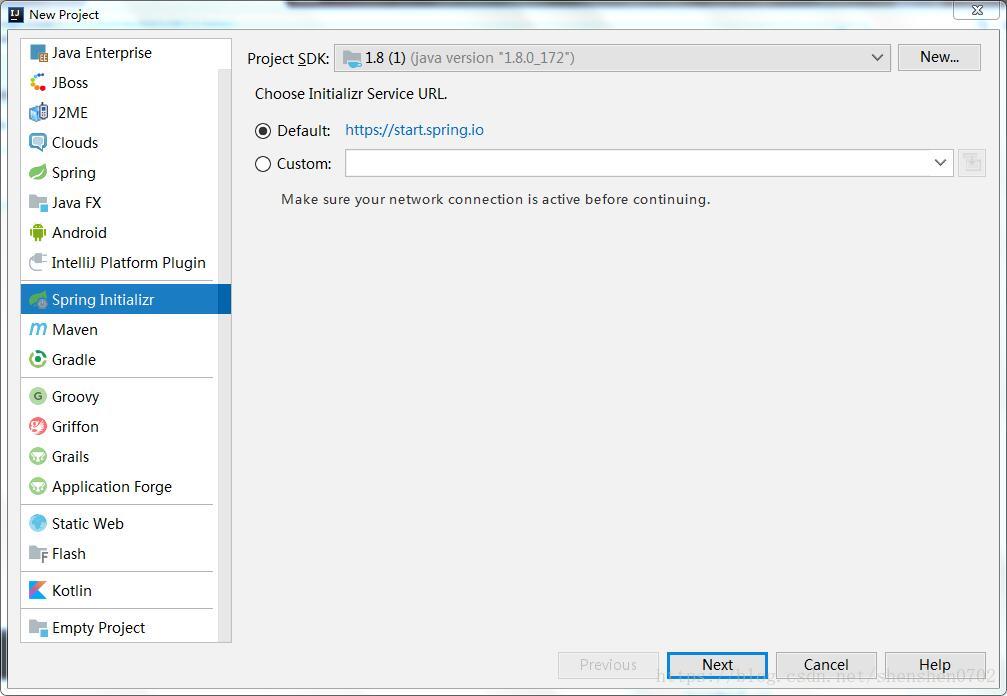Click the Grails green icon

[38, 457]
